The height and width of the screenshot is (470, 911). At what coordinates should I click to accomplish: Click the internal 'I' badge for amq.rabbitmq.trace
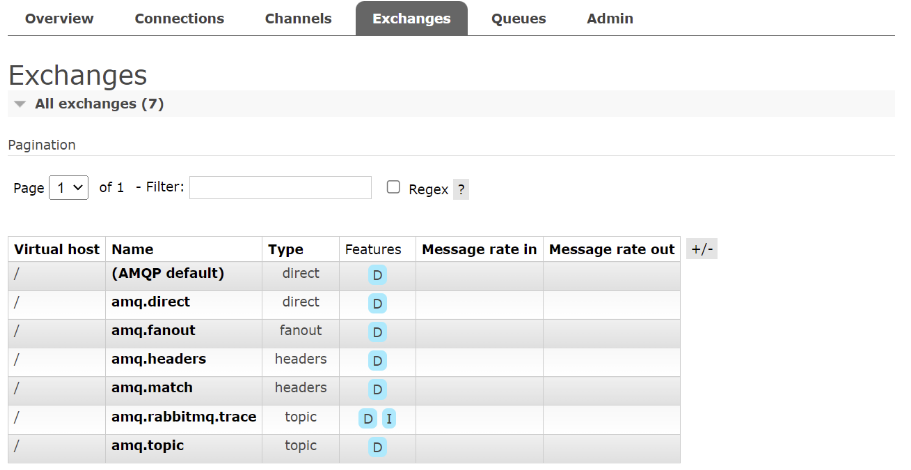[x=389, y=418]
